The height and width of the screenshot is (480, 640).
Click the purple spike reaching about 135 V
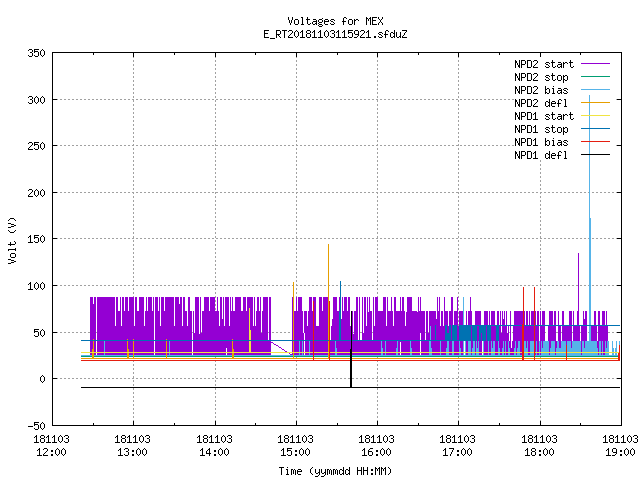pyautogui.click(x=578, y=282)
